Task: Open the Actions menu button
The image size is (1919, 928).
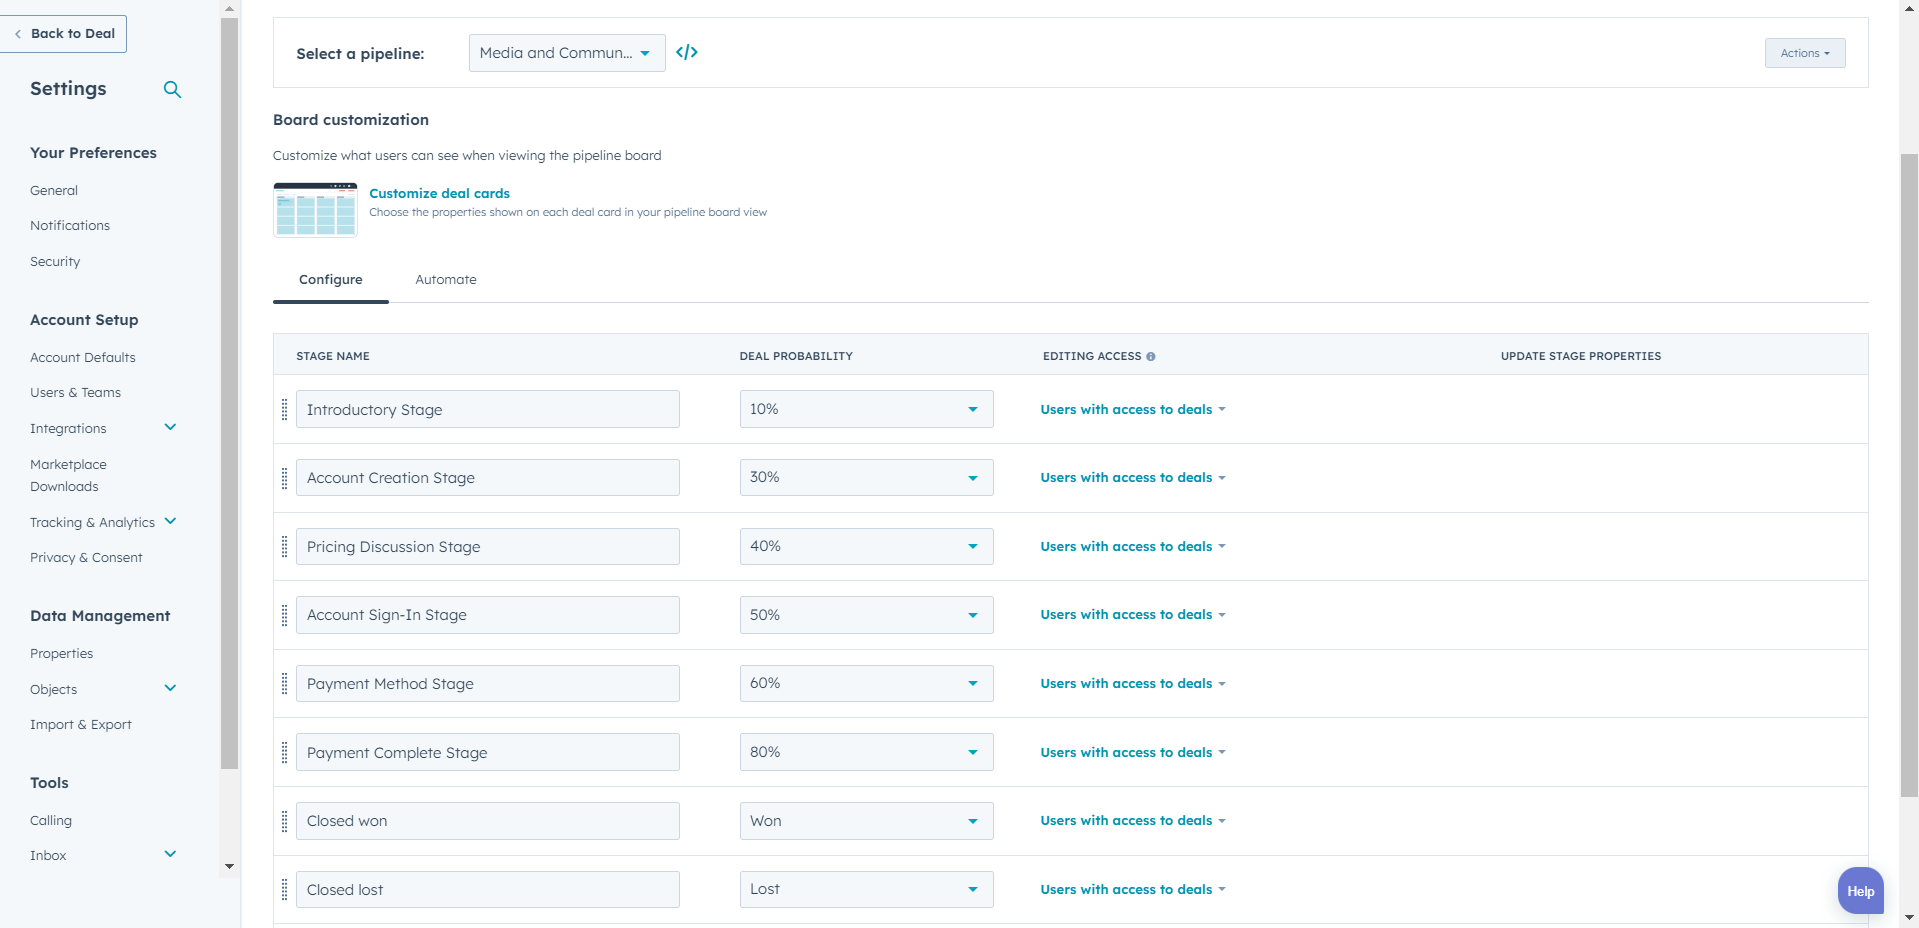Action: click(x=1804, y=53)
